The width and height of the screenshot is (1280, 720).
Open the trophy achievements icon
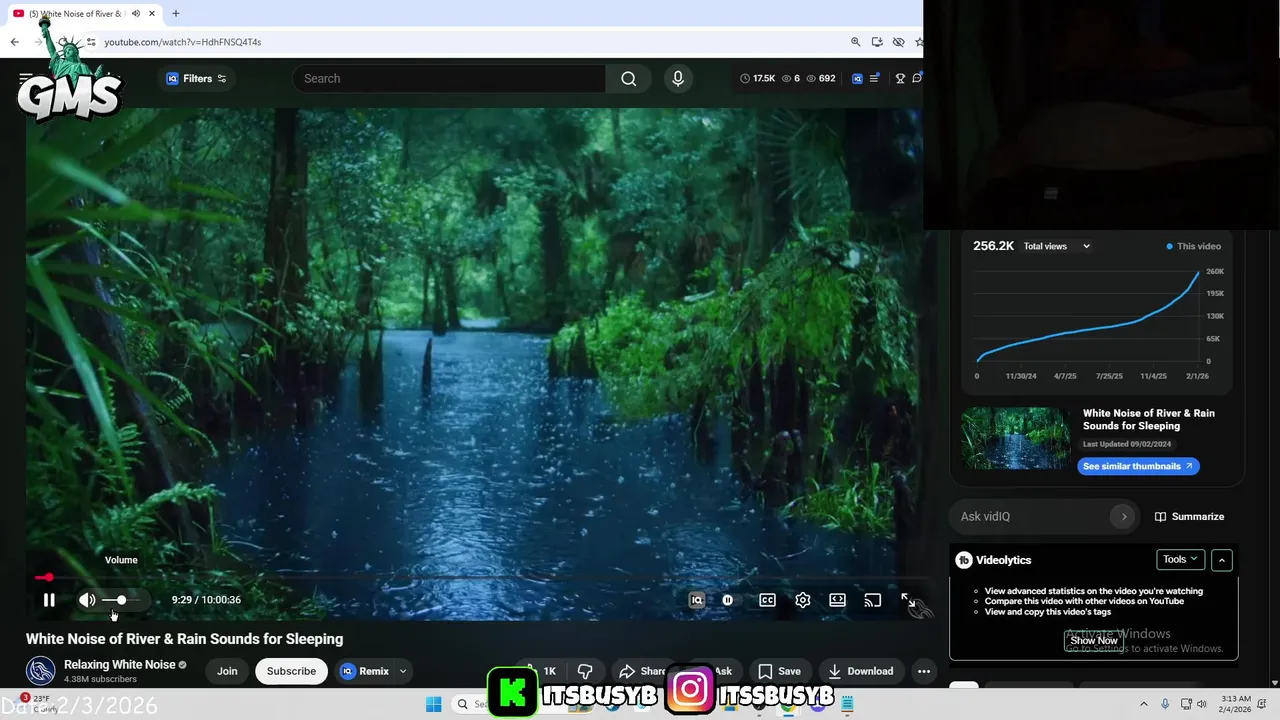(900, 78)
